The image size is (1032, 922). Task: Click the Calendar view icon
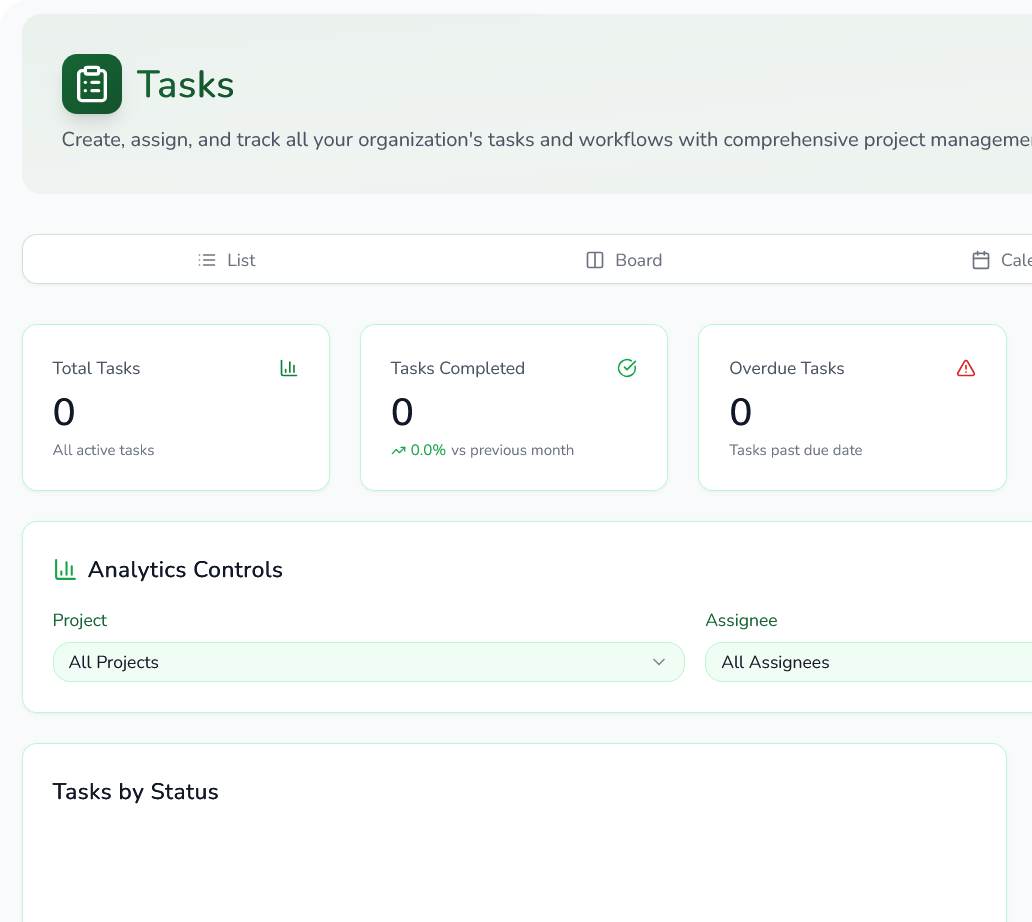tap(982, 259)
